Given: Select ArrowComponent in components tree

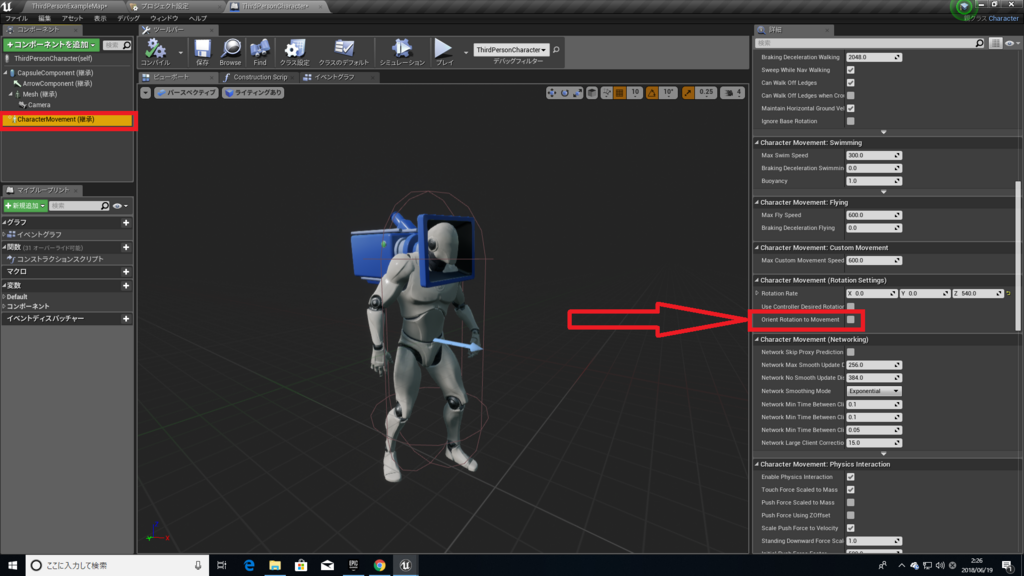Looking at the screenshot, I should pos(57,84).
